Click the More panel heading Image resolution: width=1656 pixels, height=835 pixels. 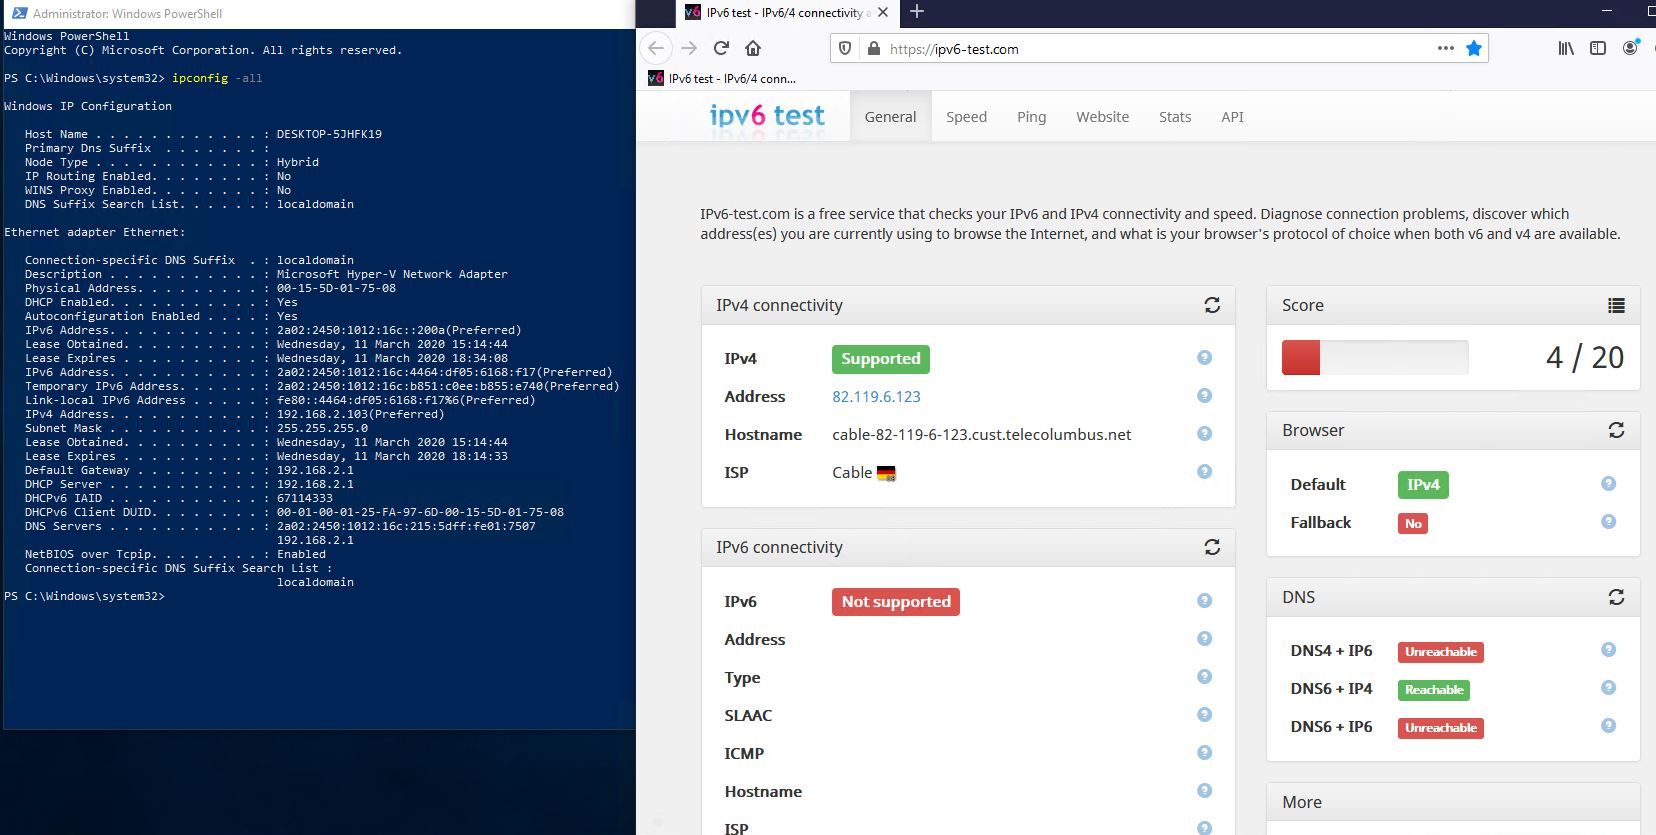tap(1302, 802)
